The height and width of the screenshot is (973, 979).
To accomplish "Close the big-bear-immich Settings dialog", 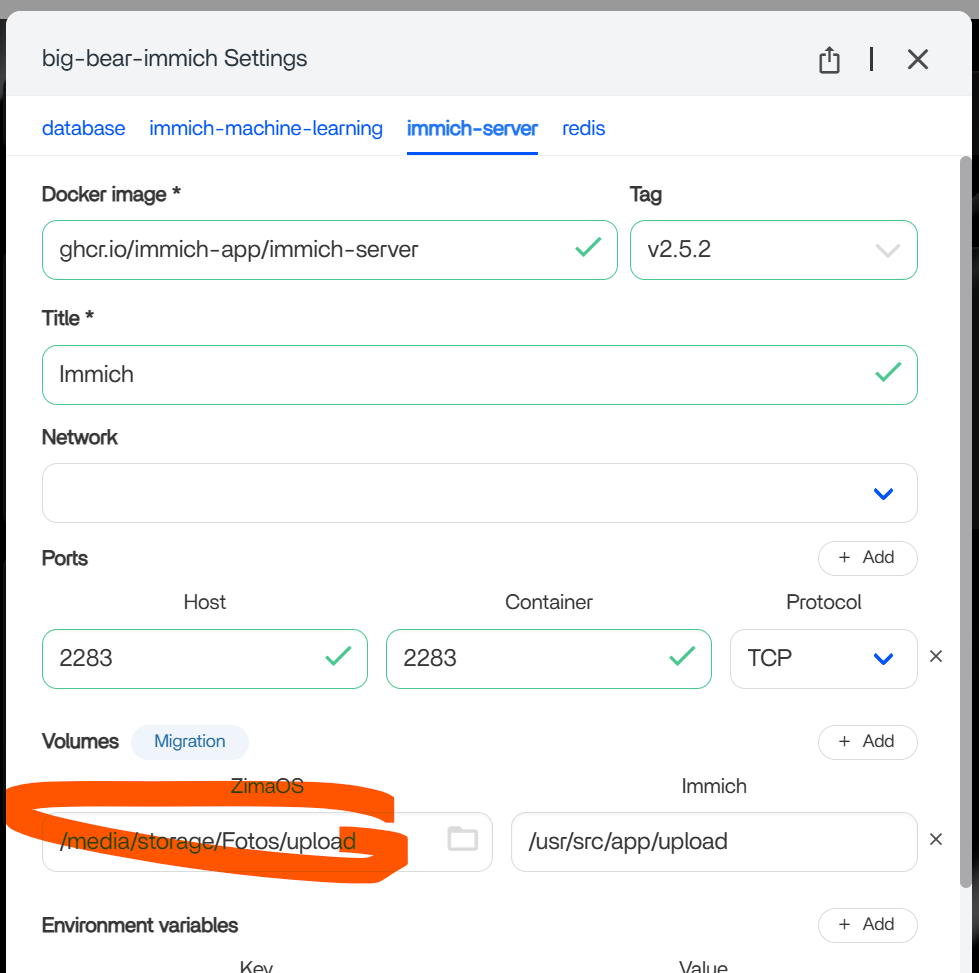I will click(917, 60).
